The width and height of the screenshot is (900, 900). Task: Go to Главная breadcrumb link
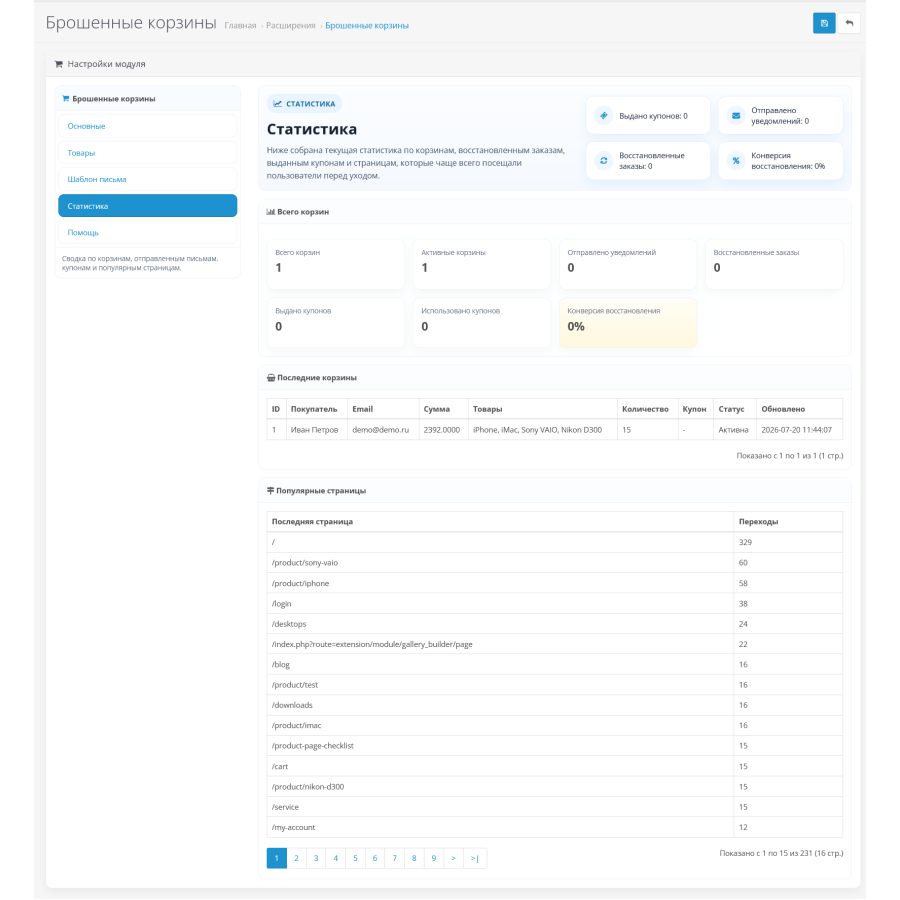pyautogui.click(x=240, y=26)
